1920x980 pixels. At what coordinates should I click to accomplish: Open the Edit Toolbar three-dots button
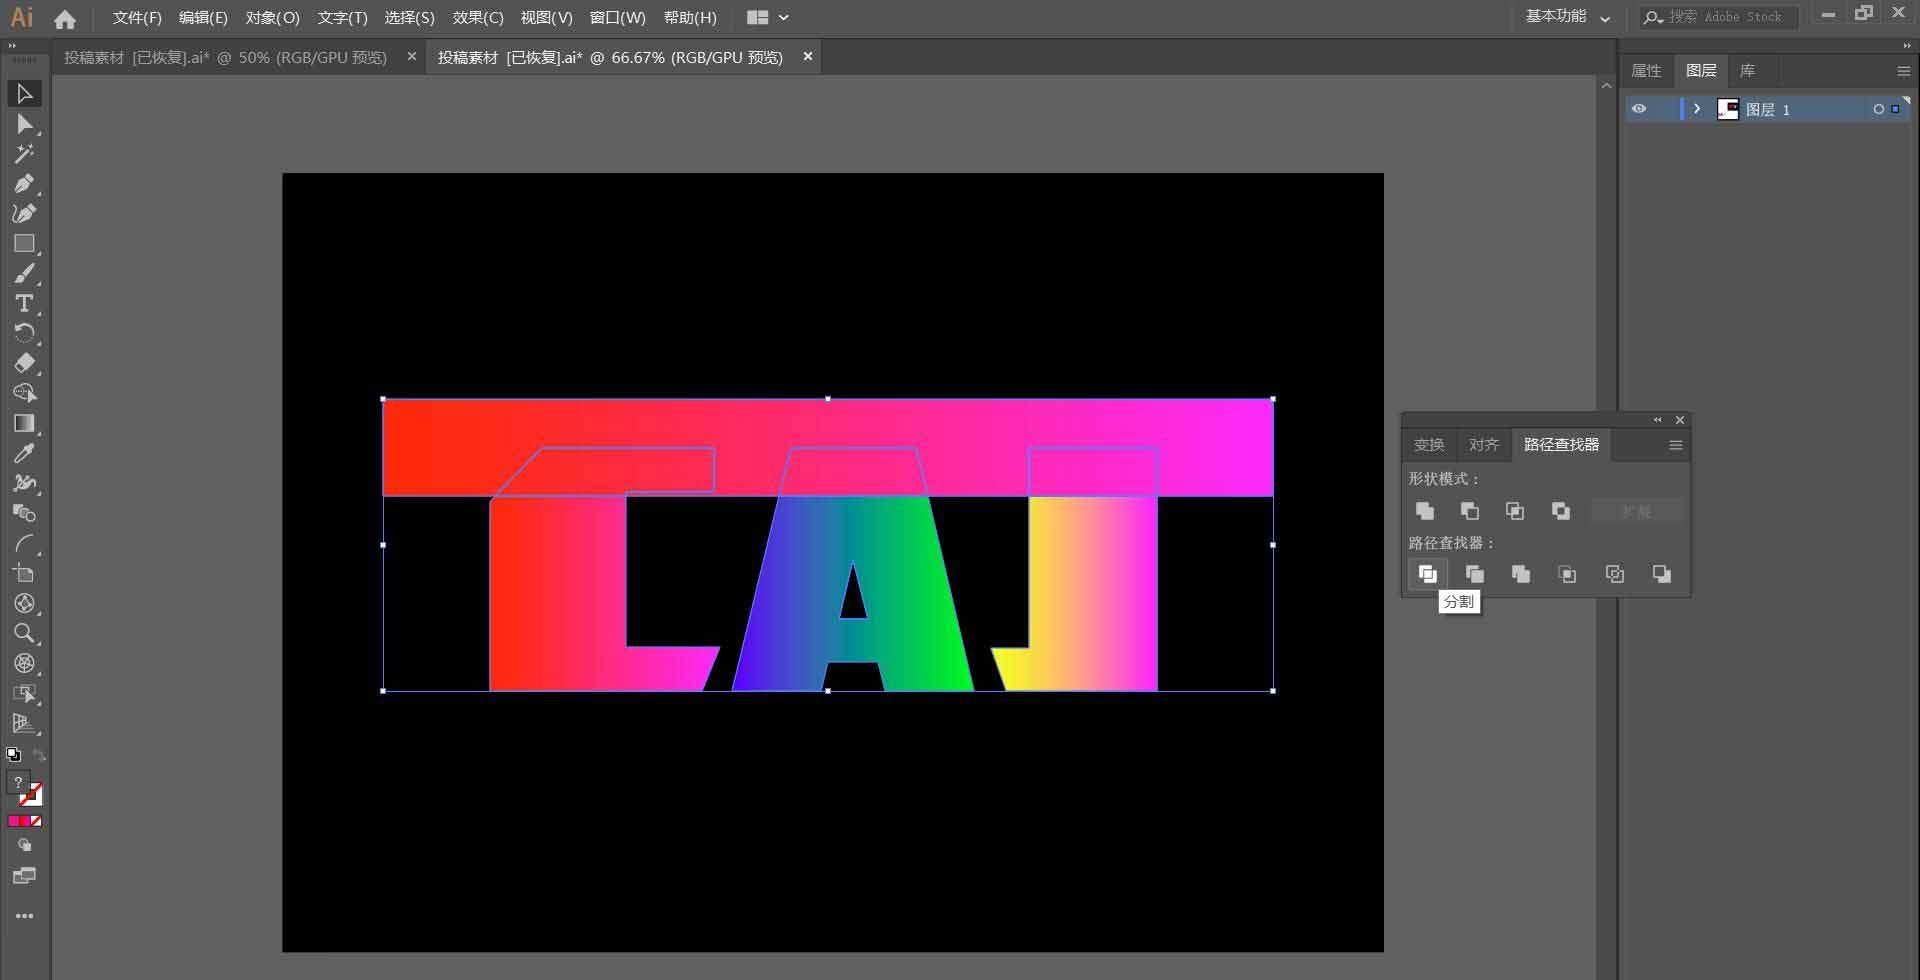tap(24, 916)
